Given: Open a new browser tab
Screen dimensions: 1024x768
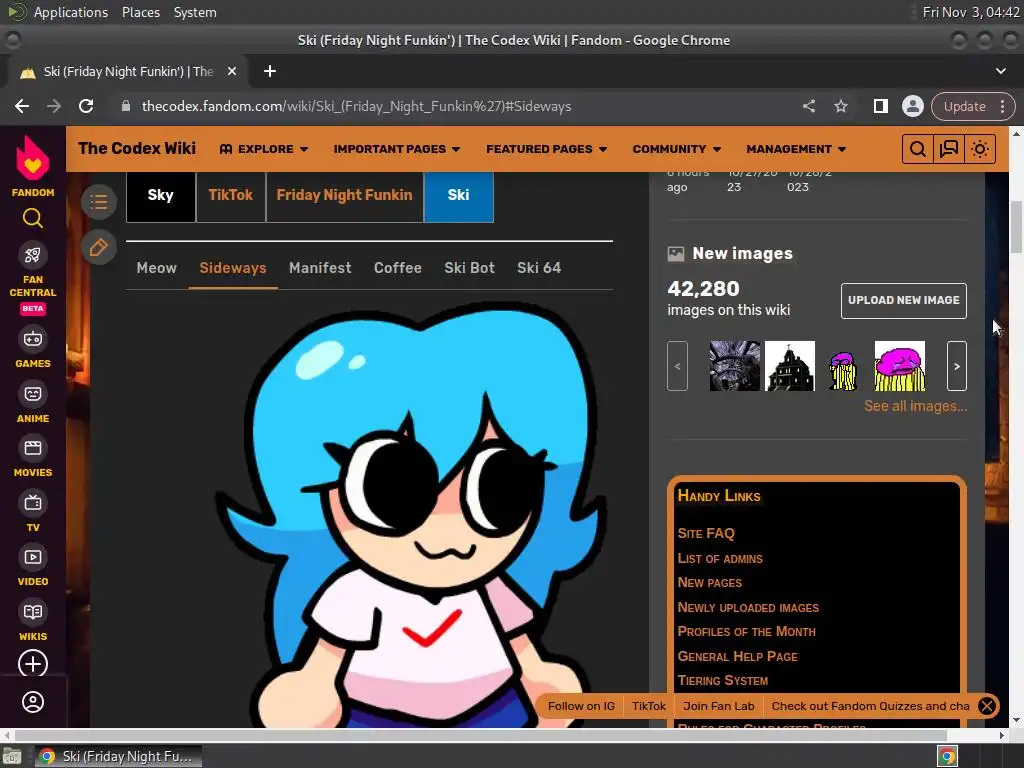Looking at the screenshot, I should tap(270, 71).
